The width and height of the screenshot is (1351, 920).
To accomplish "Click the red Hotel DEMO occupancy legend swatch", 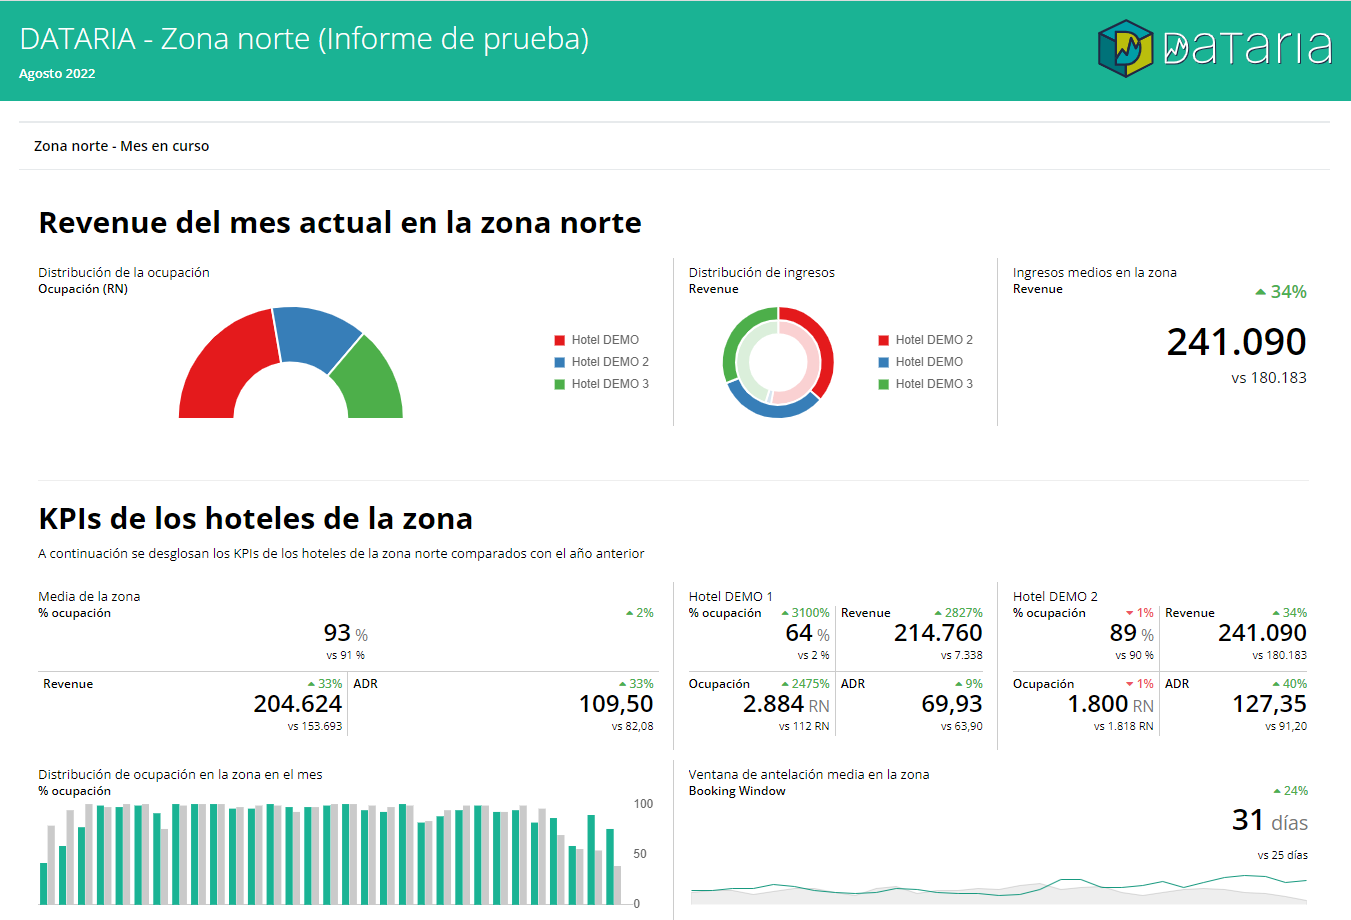I will pyautogui.click(x=560, y=340).
